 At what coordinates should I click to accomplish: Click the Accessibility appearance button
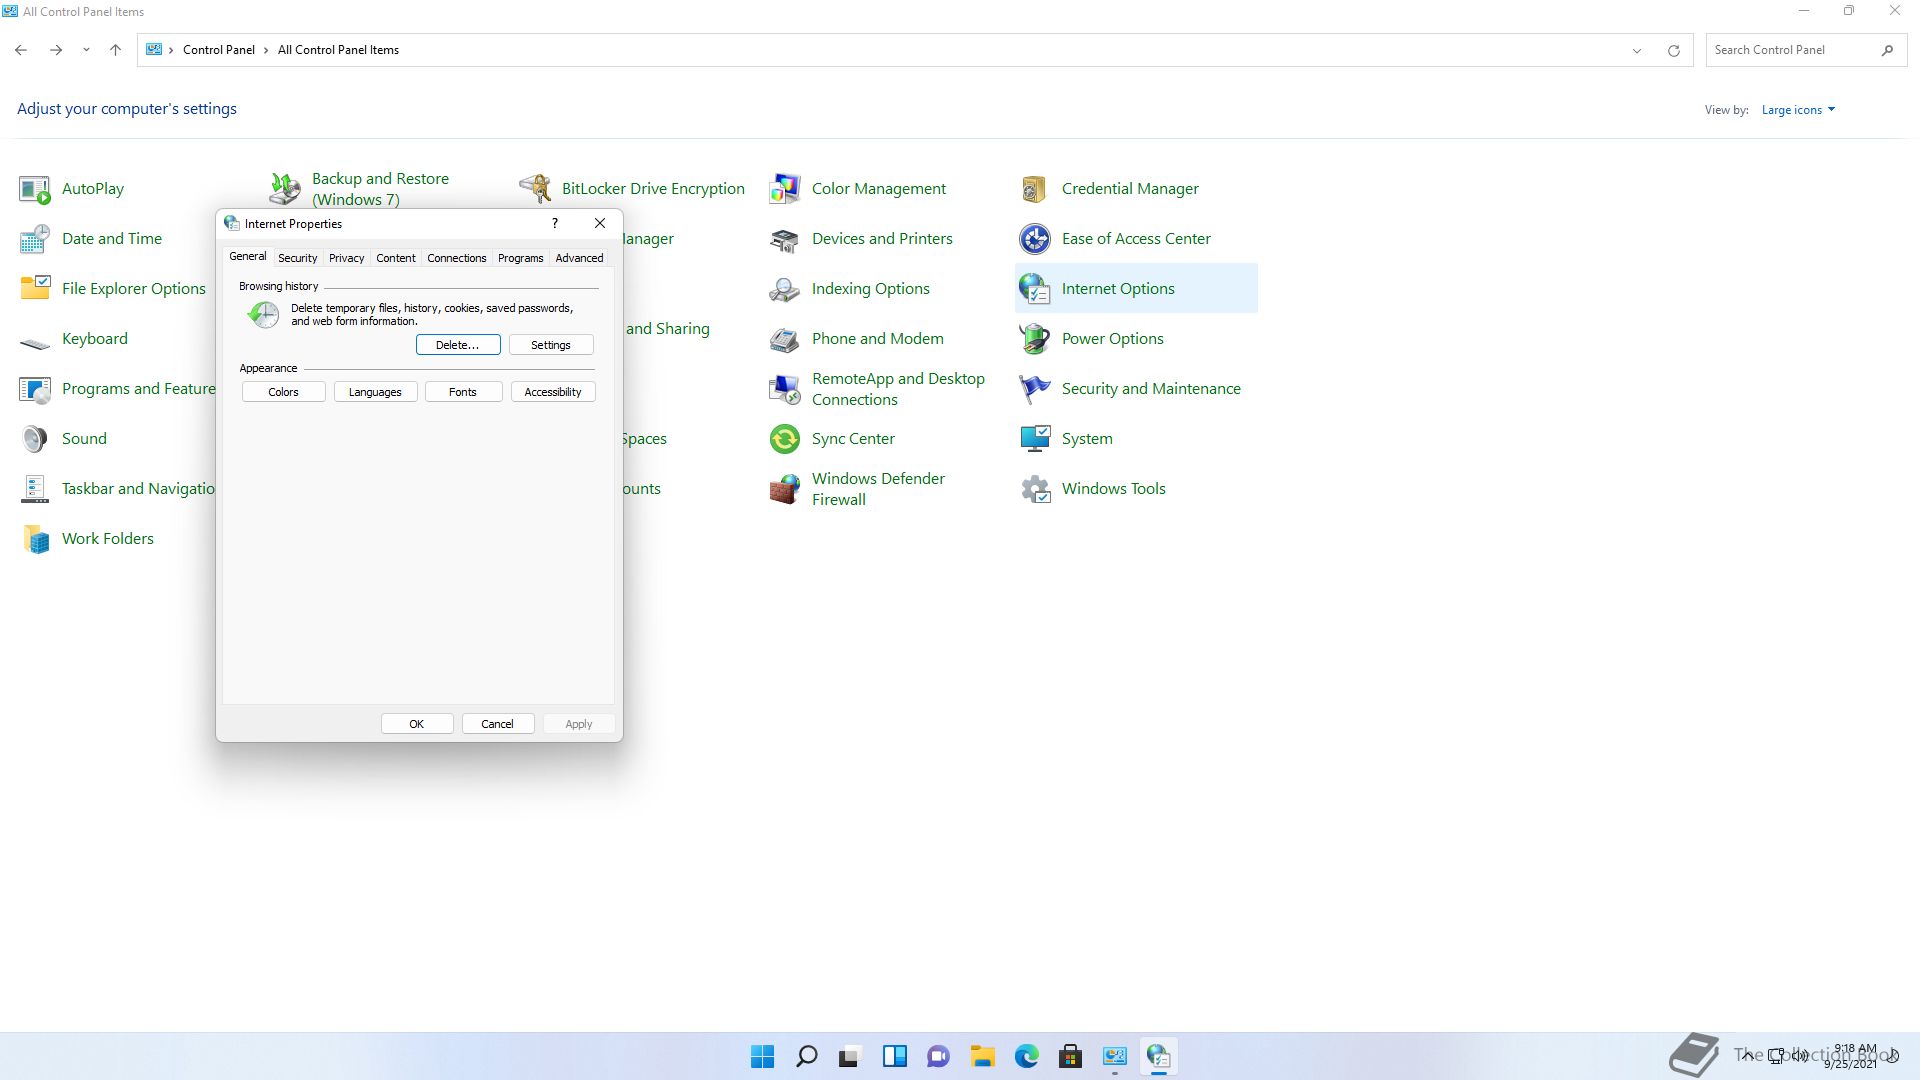[x=553, y=392]
